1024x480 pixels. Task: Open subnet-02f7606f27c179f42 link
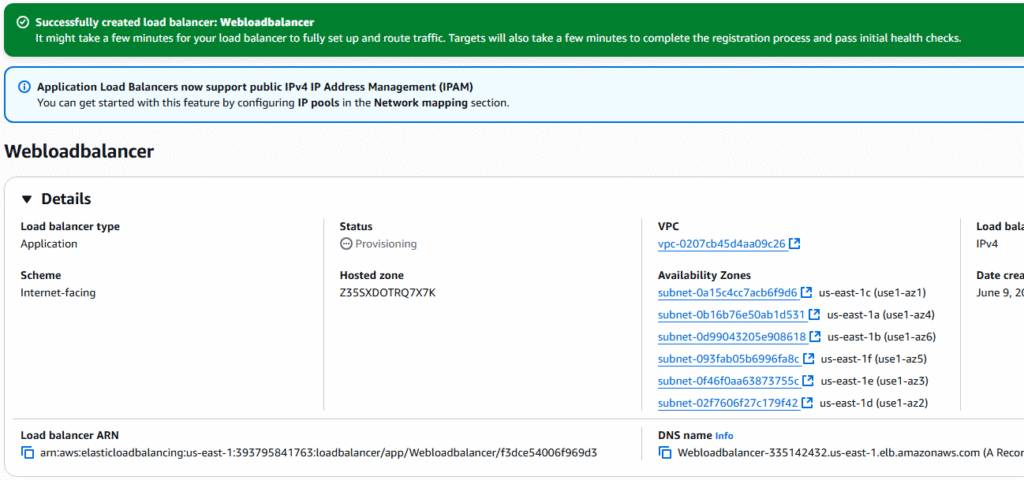point(728,402)
